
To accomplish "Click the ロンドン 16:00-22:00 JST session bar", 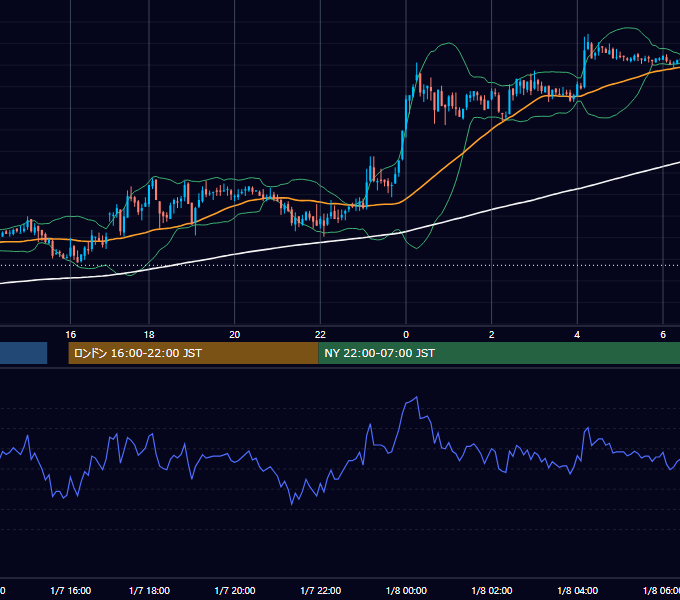I will [x=193, y=353].
